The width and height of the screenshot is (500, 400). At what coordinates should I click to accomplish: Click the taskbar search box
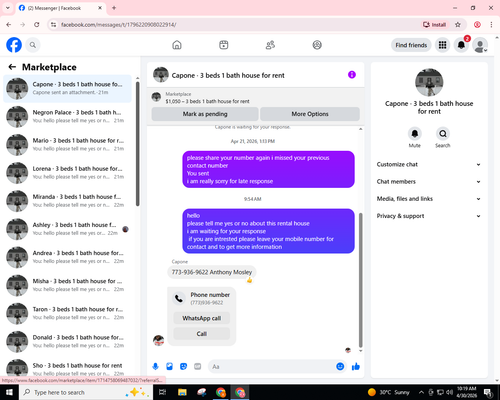(86, 392)
